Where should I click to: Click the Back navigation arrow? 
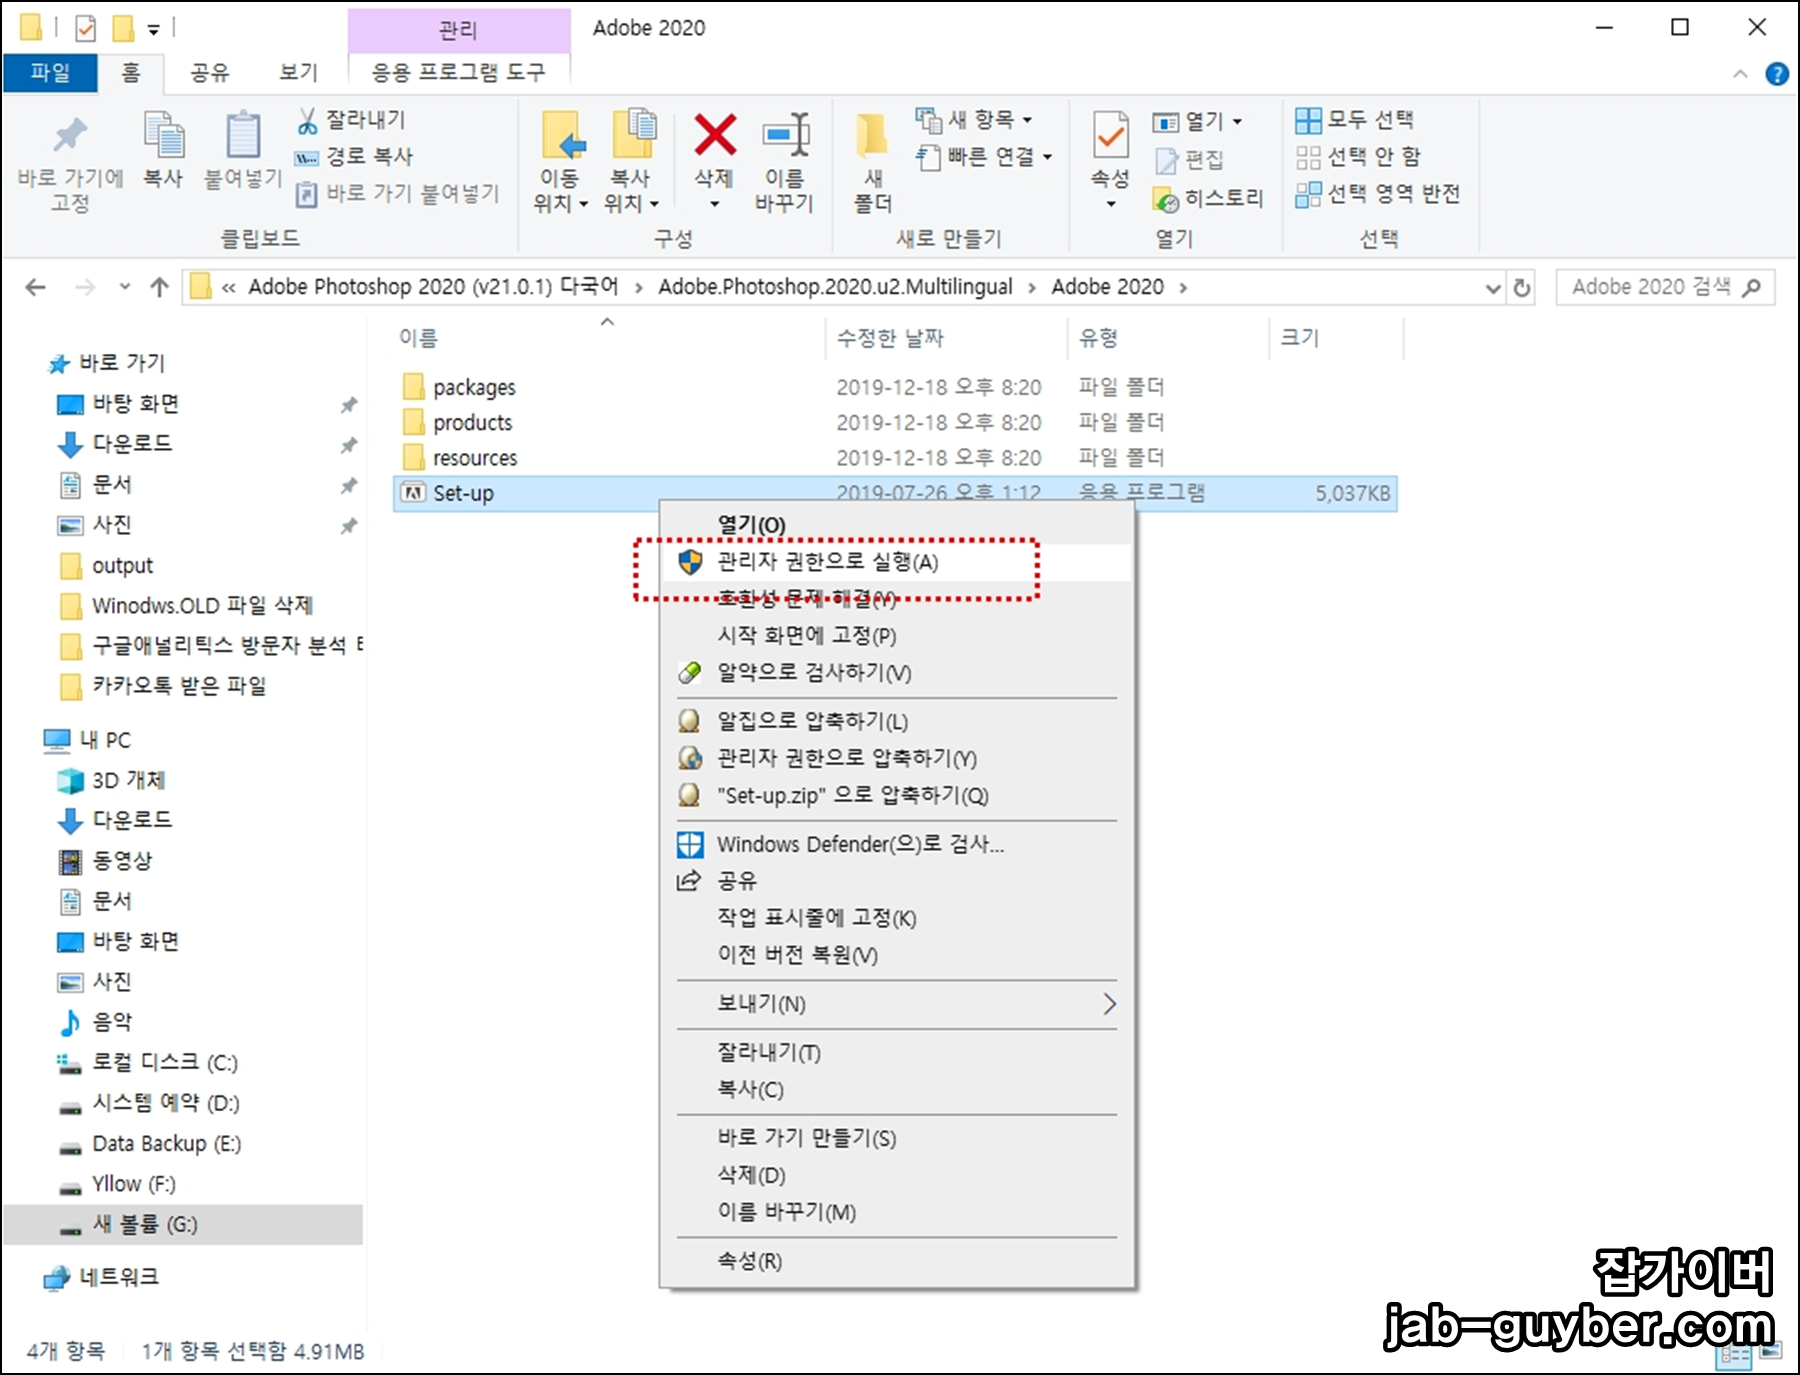pyautogui.click(x=36, y=288)
